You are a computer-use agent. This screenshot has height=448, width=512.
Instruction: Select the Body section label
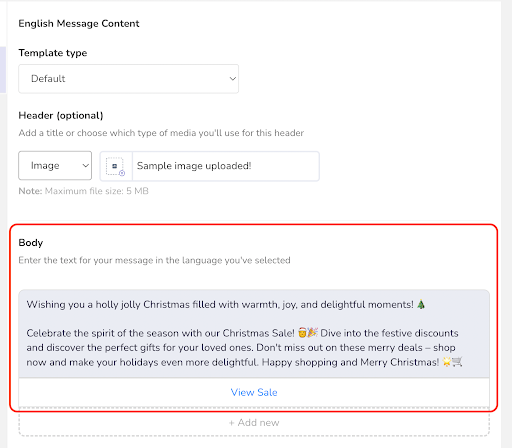click(31, 243)
